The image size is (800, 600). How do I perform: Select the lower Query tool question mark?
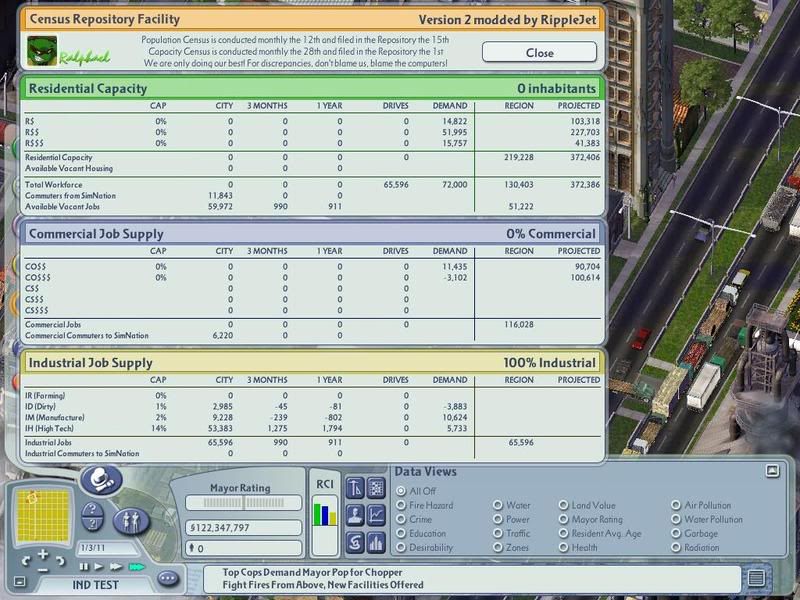[92, 523]
